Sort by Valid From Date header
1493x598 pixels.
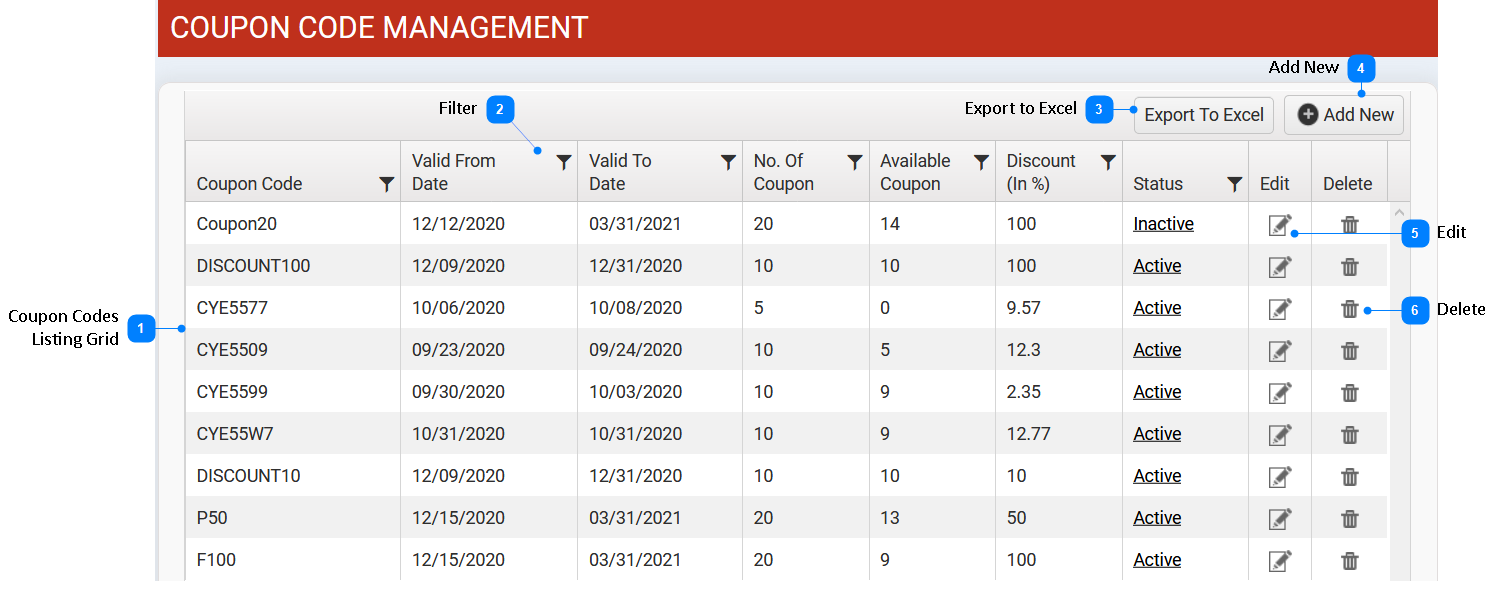click(453, 172)
